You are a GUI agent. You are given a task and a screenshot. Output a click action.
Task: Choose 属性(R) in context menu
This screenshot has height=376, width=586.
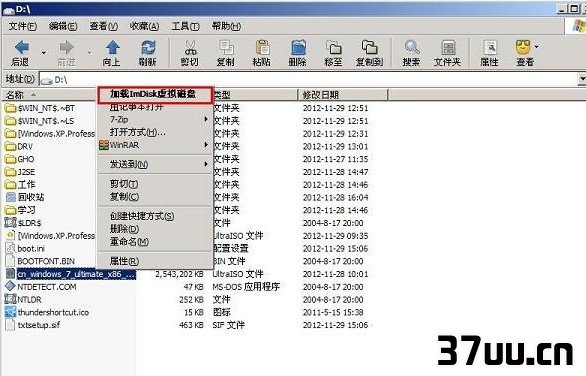[x=155, y=261]
